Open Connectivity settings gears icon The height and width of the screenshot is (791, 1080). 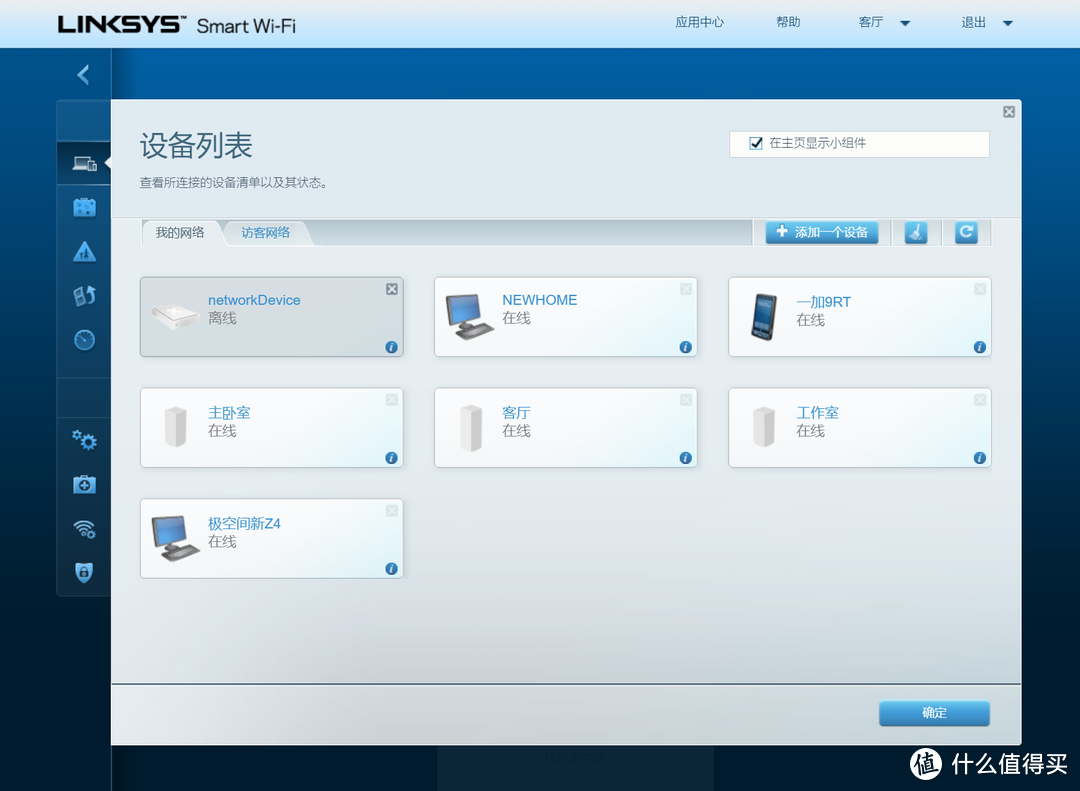(x=84, y=440)
